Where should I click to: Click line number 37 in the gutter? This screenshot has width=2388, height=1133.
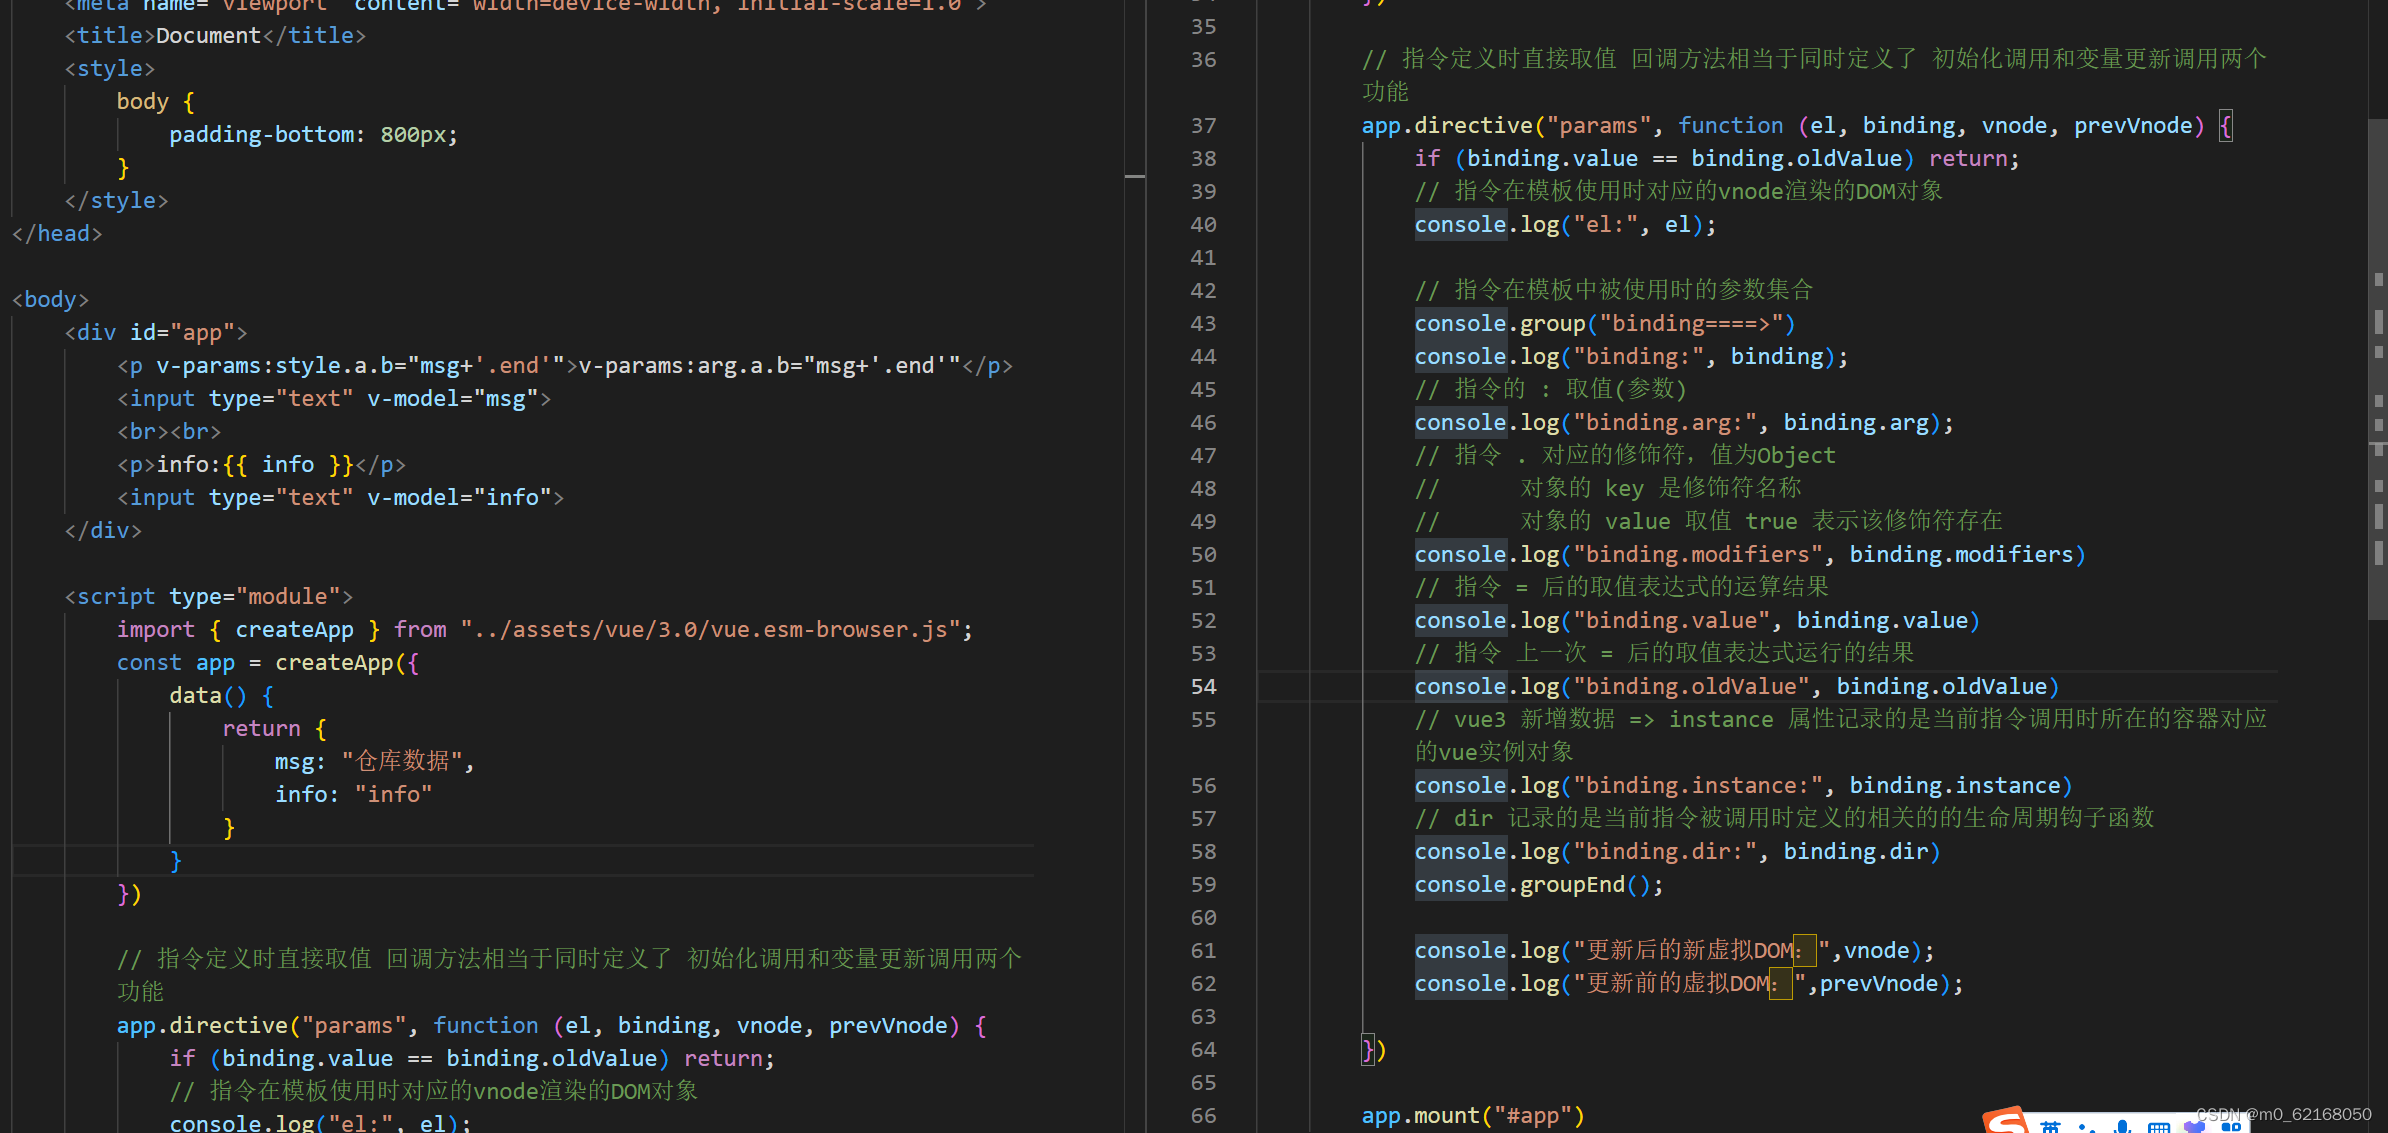click(1203, 126)
